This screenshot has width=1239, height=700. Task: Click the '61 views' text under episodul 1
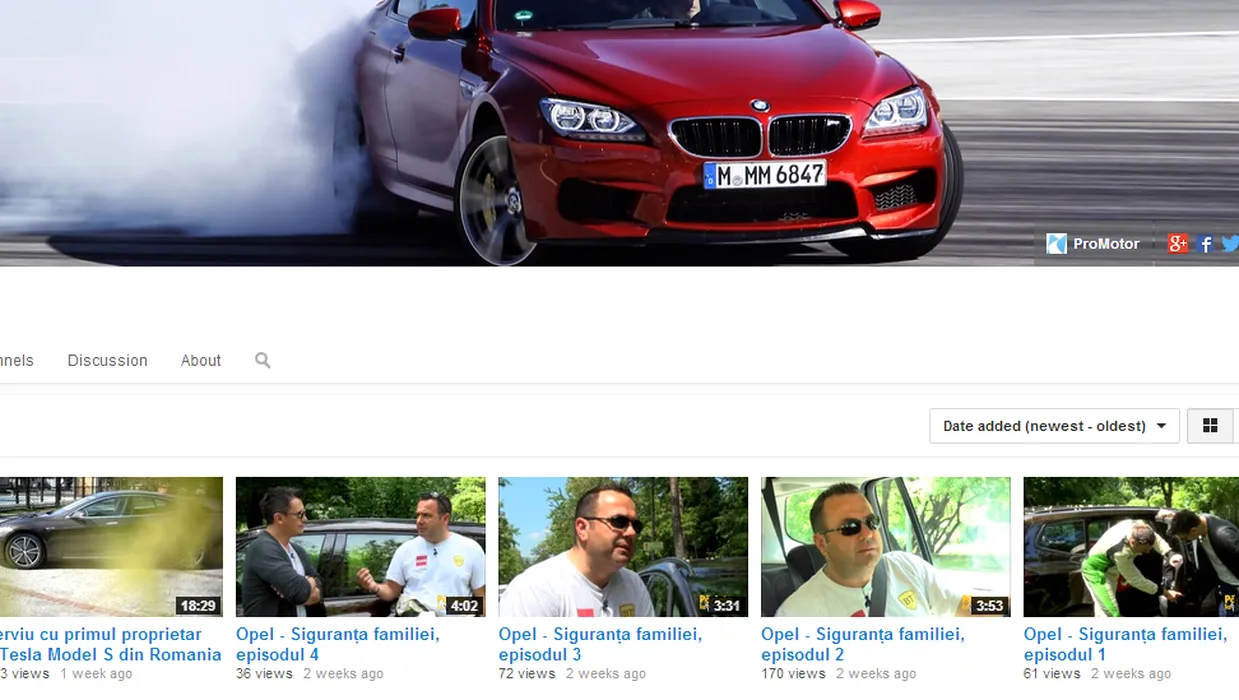1052,674
